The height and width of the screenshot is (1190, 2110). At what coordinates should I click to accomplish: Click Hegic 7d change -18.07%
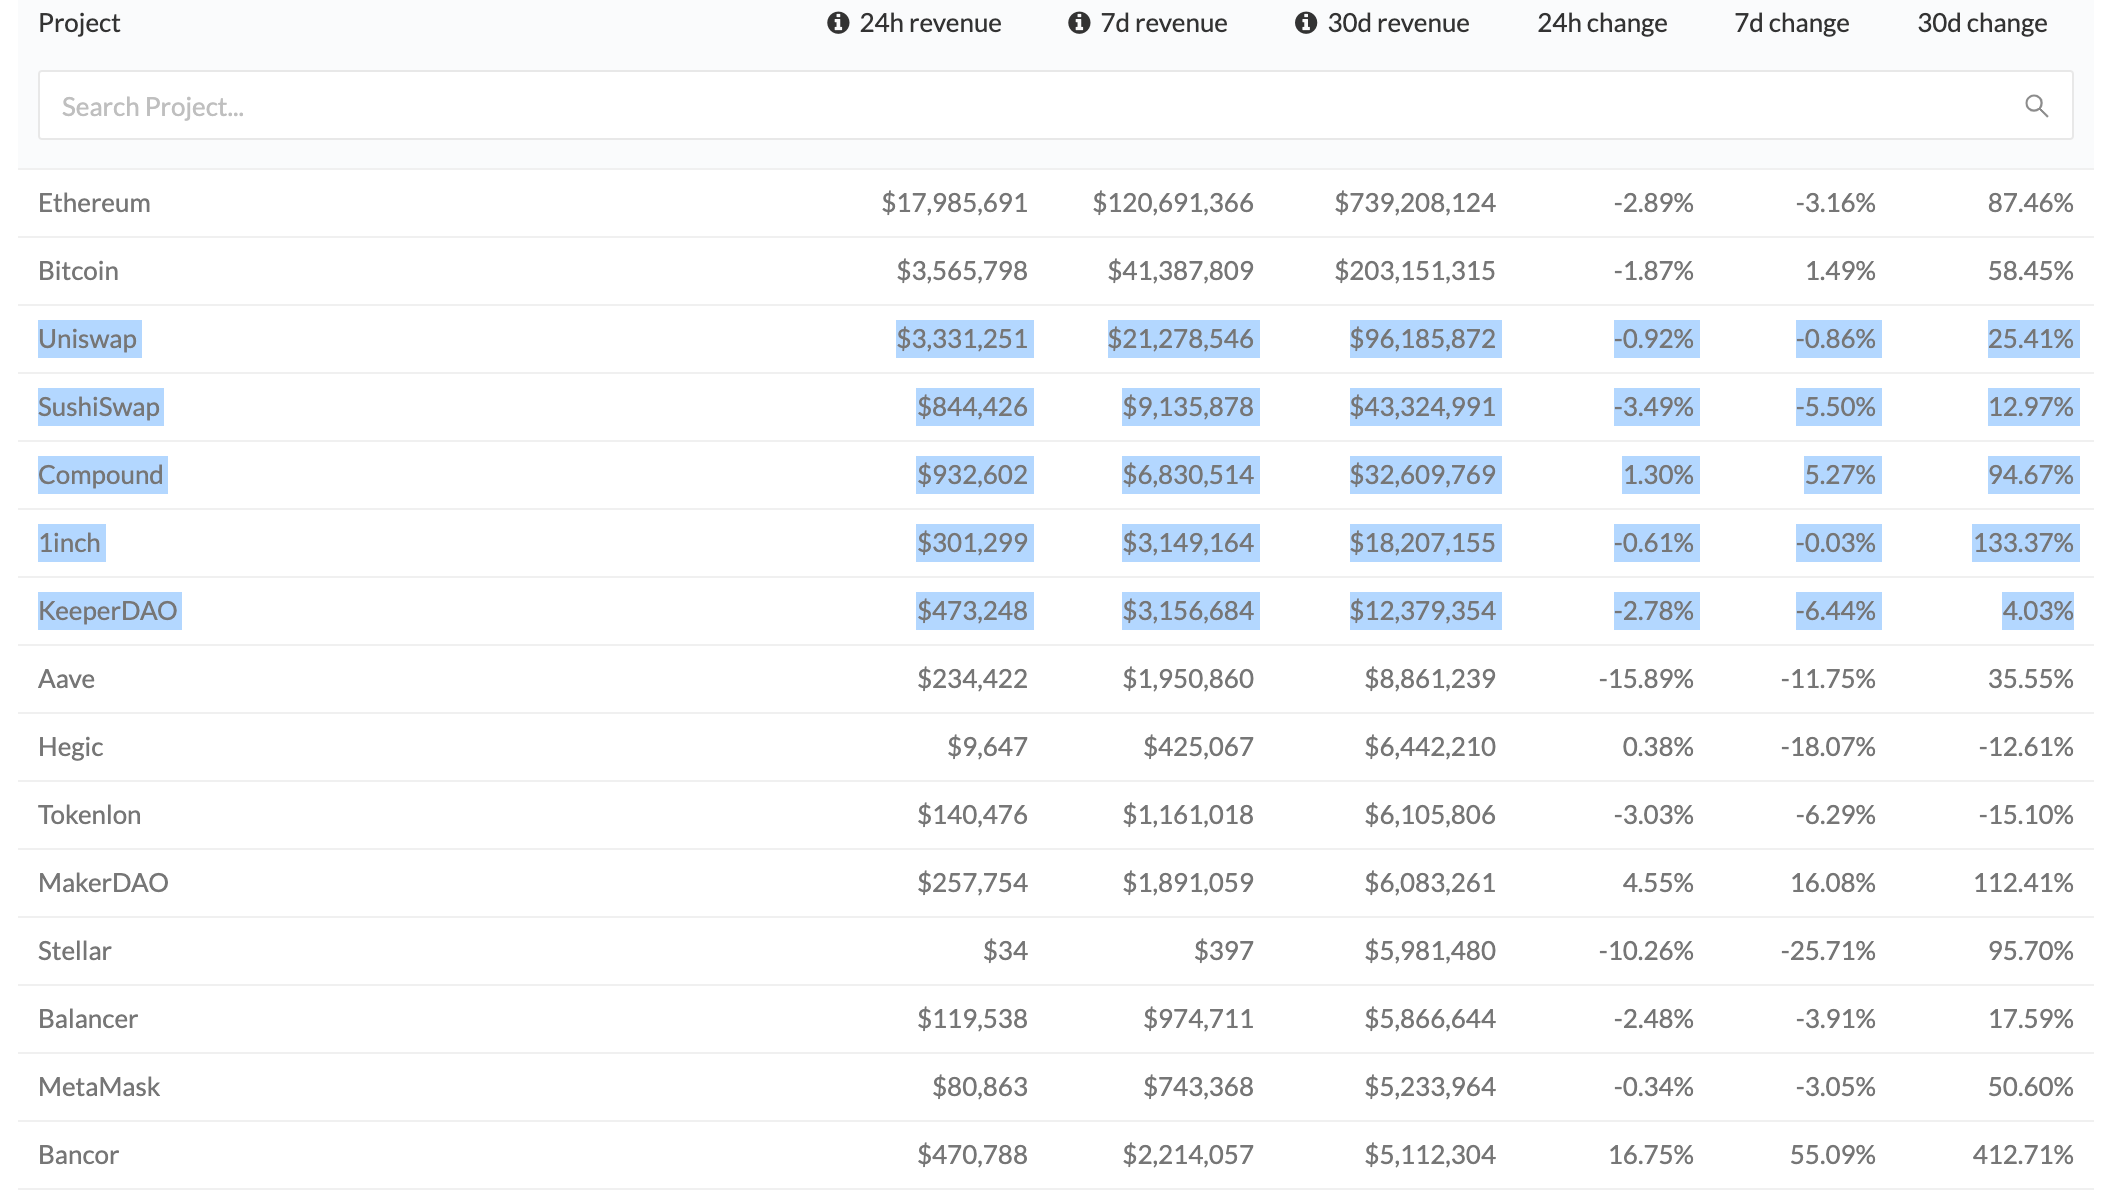click(x=1828, y=747)
